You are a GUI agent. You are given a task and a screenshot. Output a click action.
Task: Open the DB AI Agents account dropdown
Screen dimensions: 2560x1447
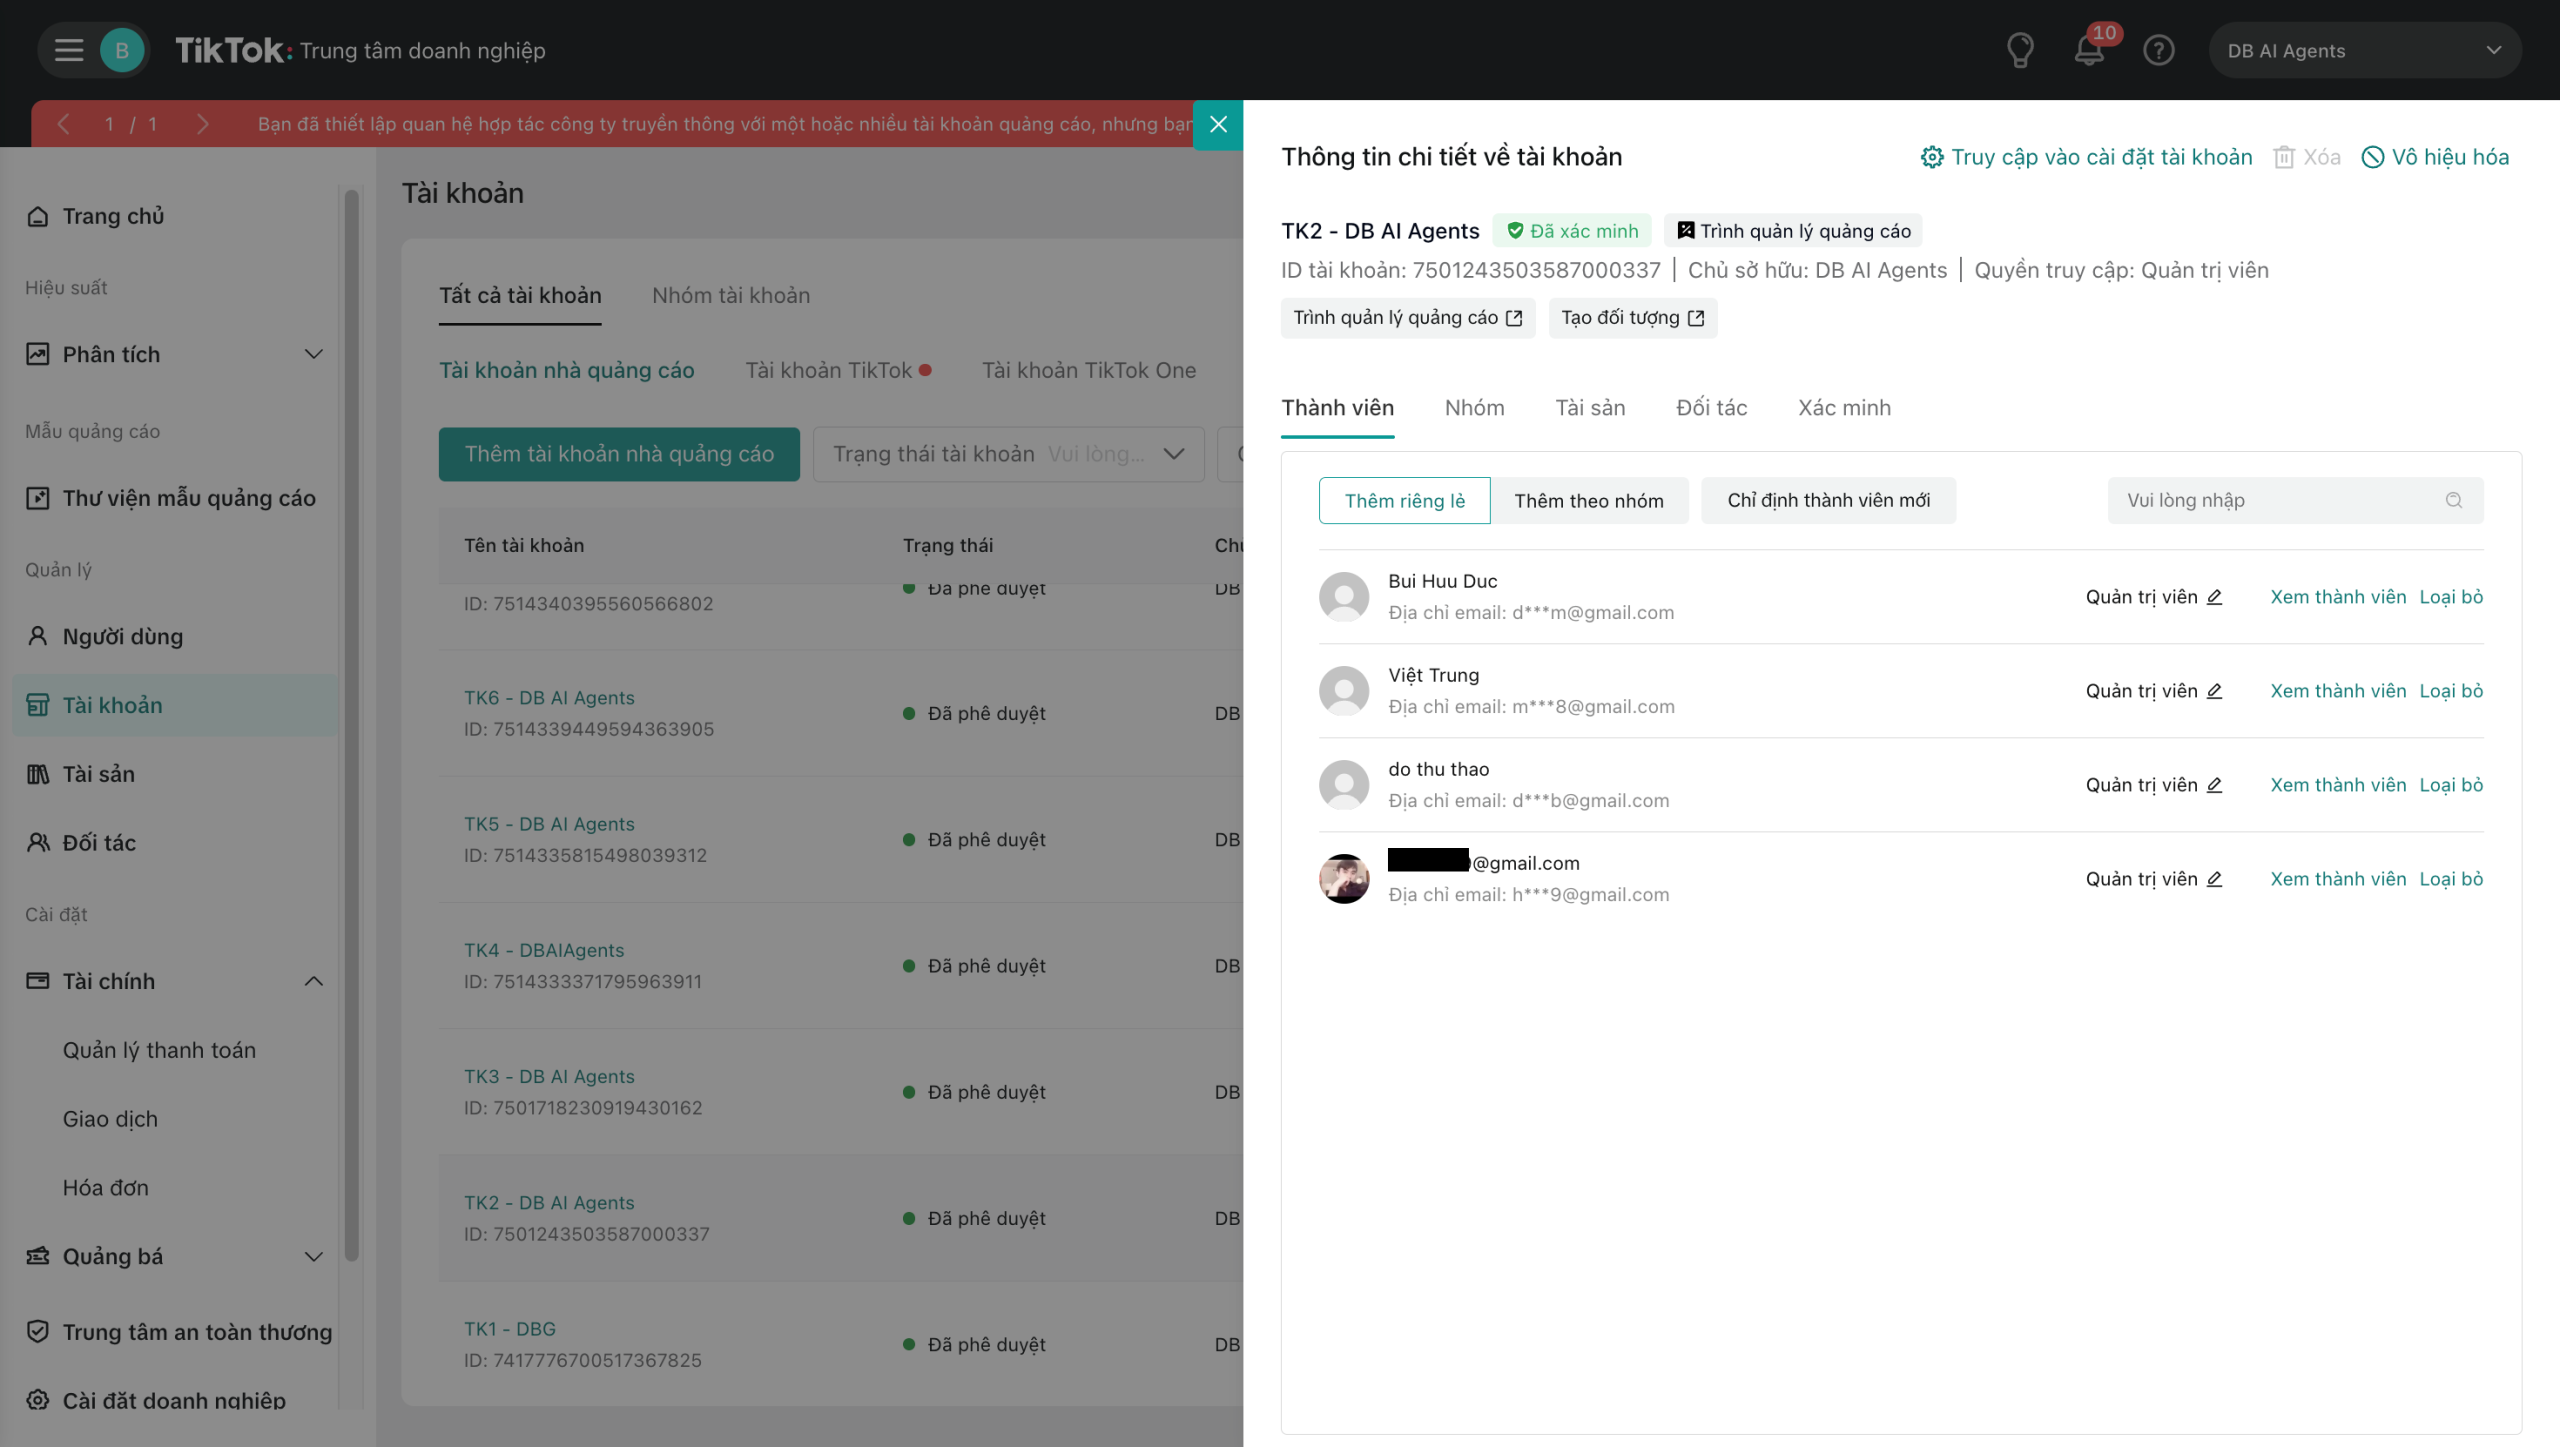(x=2364, y=50)
